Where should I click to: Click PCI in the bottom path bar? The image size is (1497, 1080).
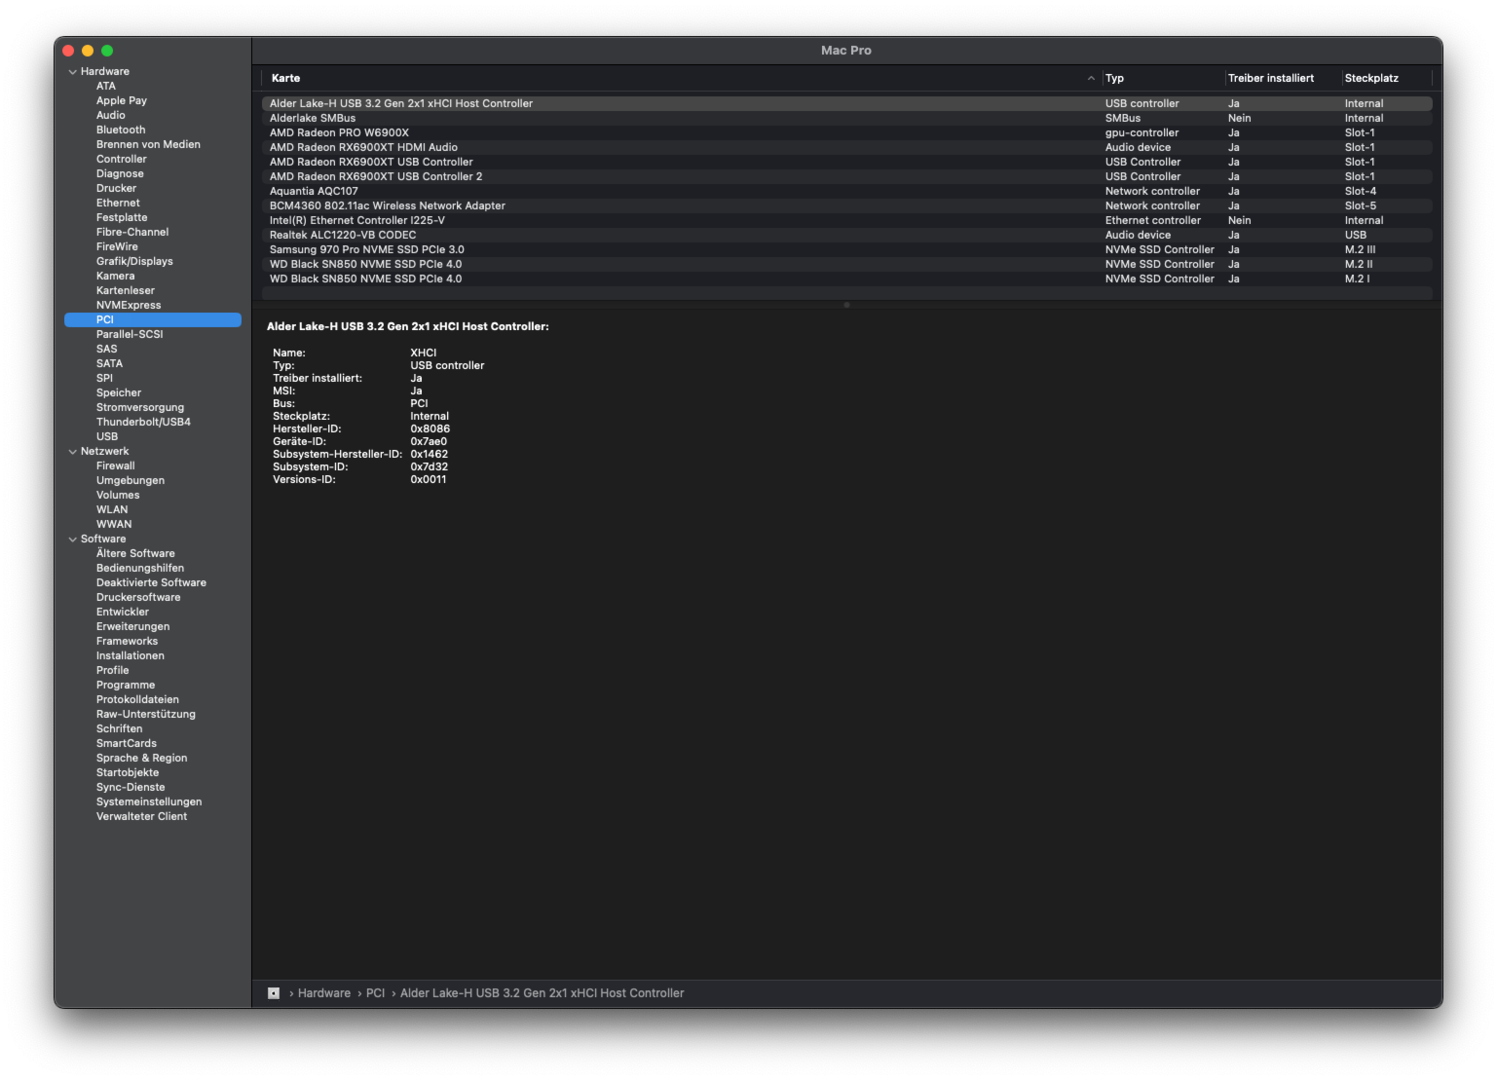tap(375, 993)
